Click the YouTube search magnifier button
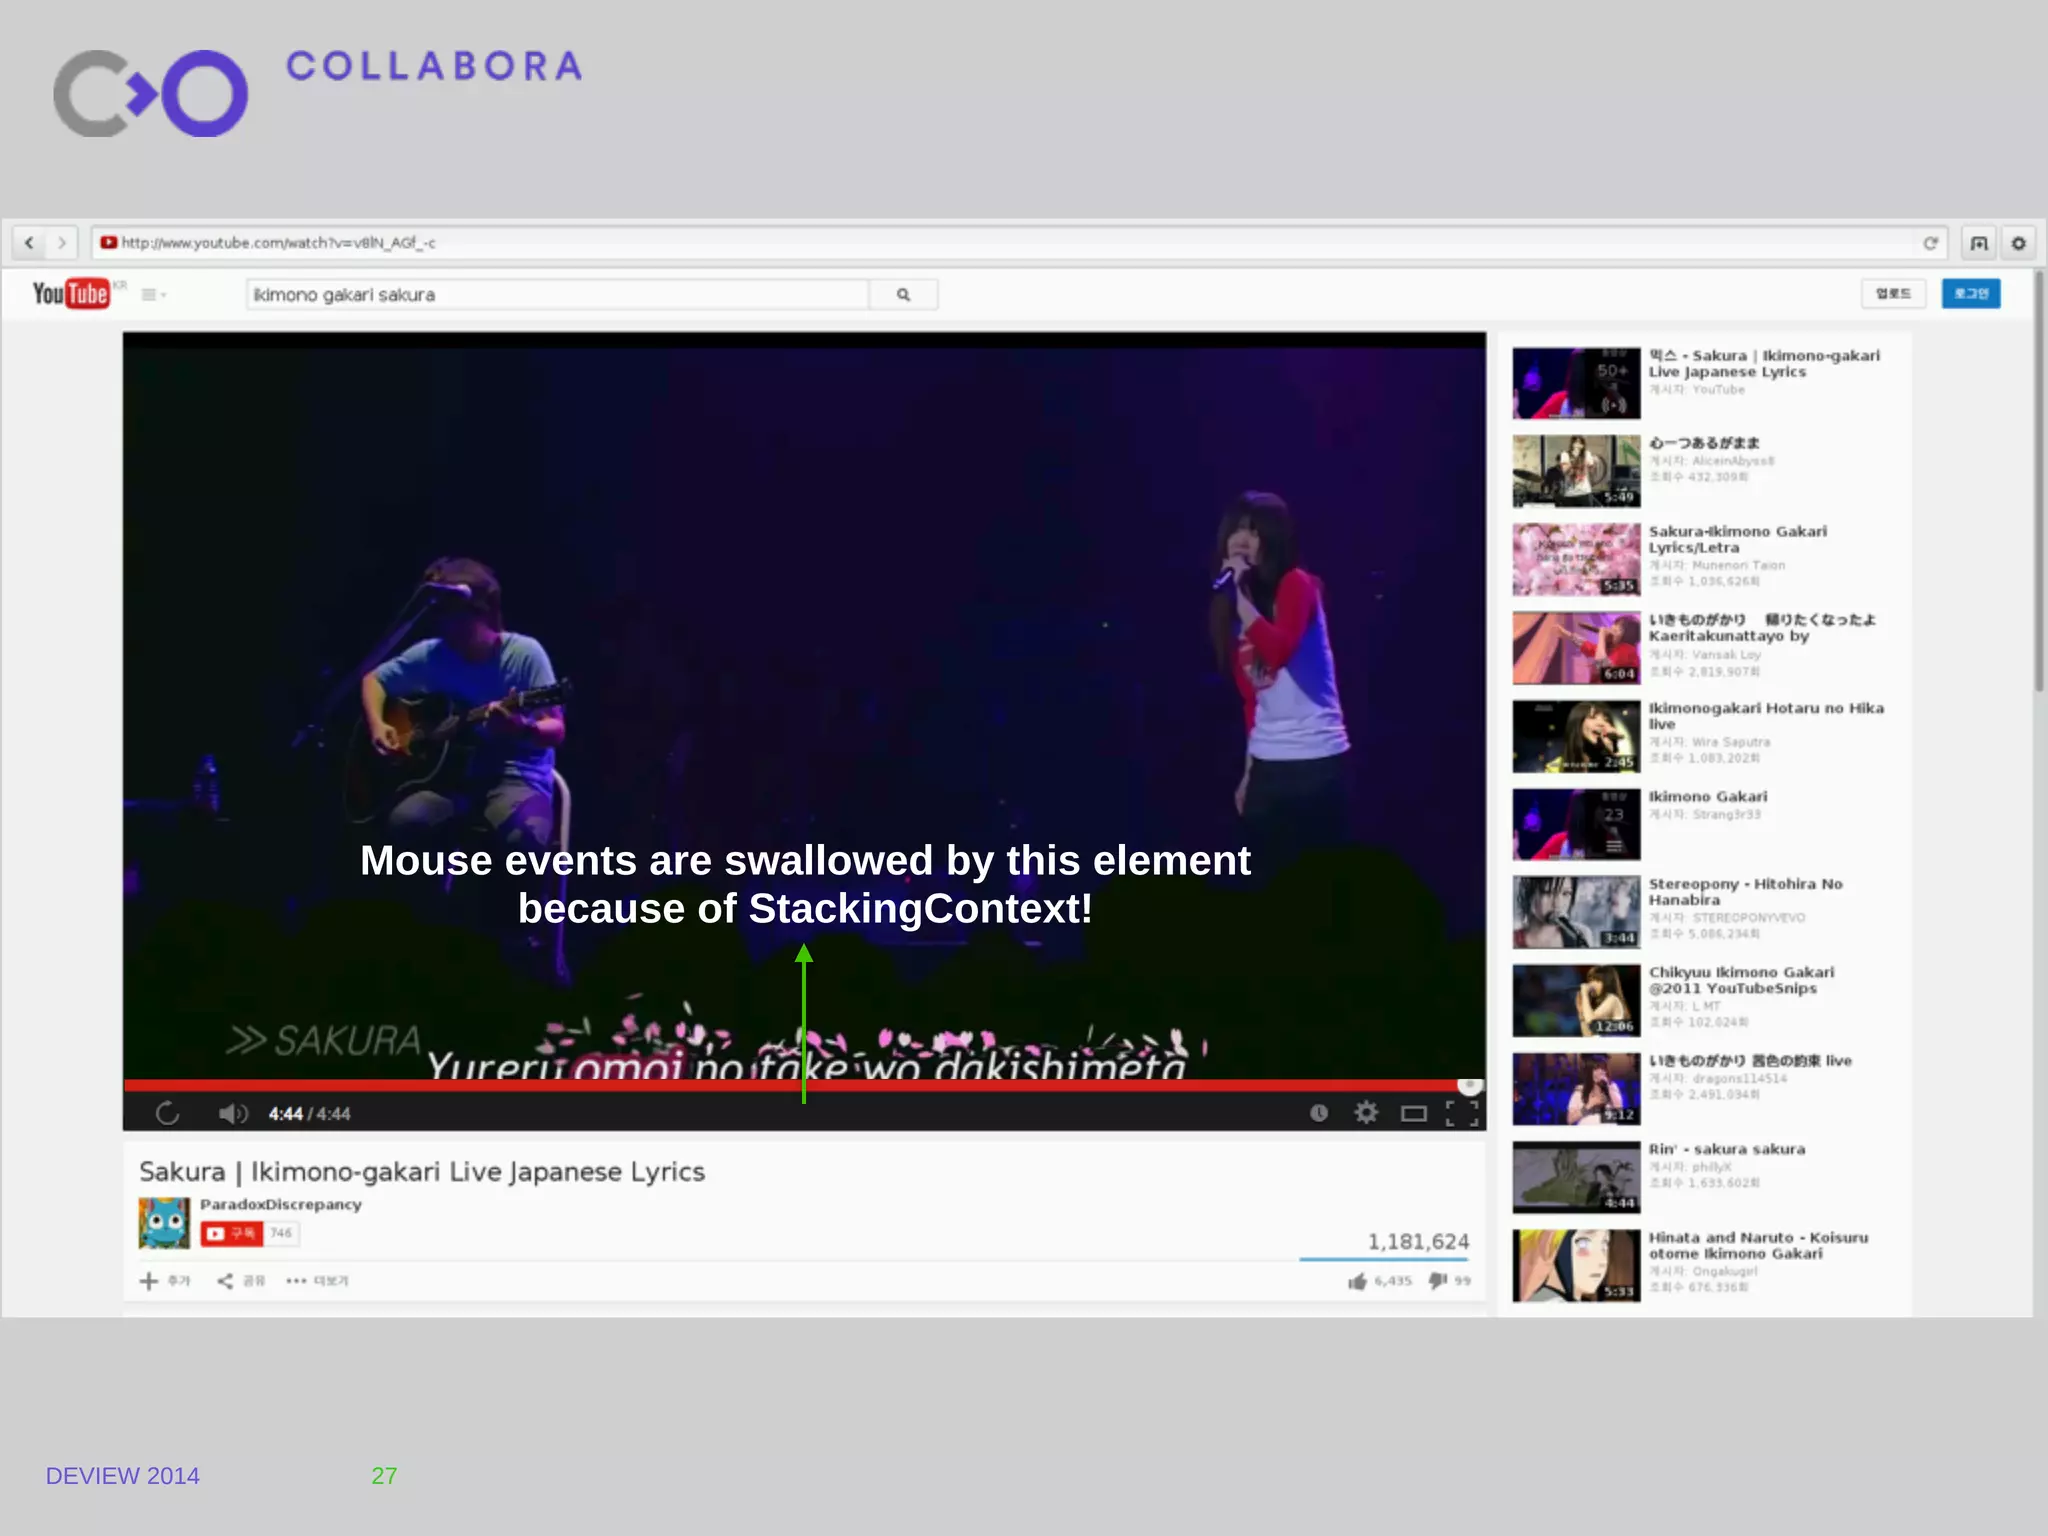Image resolution: width=2048 pixels, height=1536 pixels. (x=903, y=295)
